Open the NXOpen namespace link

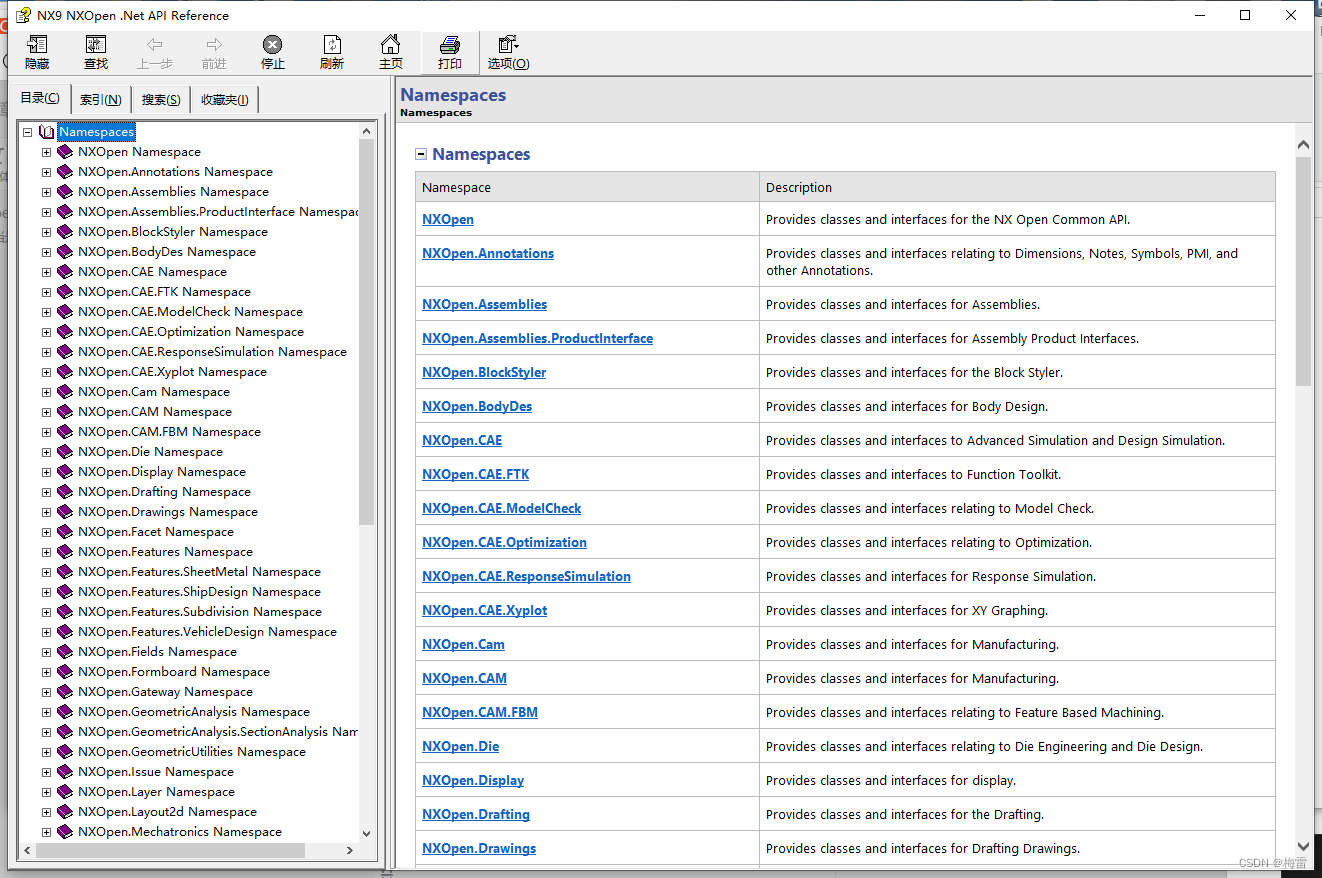pos(448,219)
